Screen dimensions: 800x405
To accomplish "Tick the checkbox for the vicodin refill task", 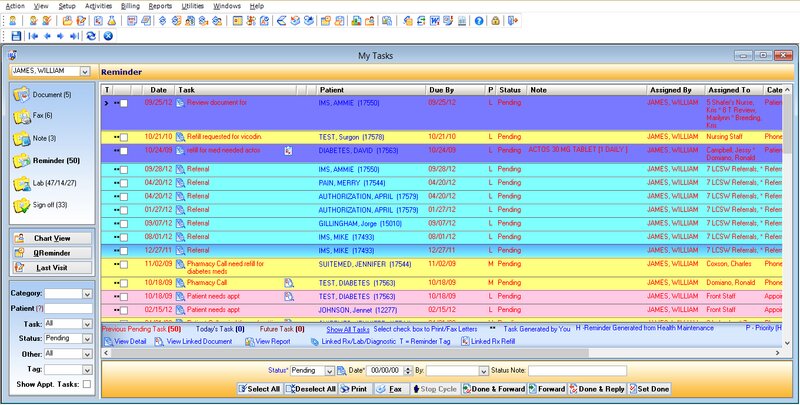I will (x=124, y=136).
